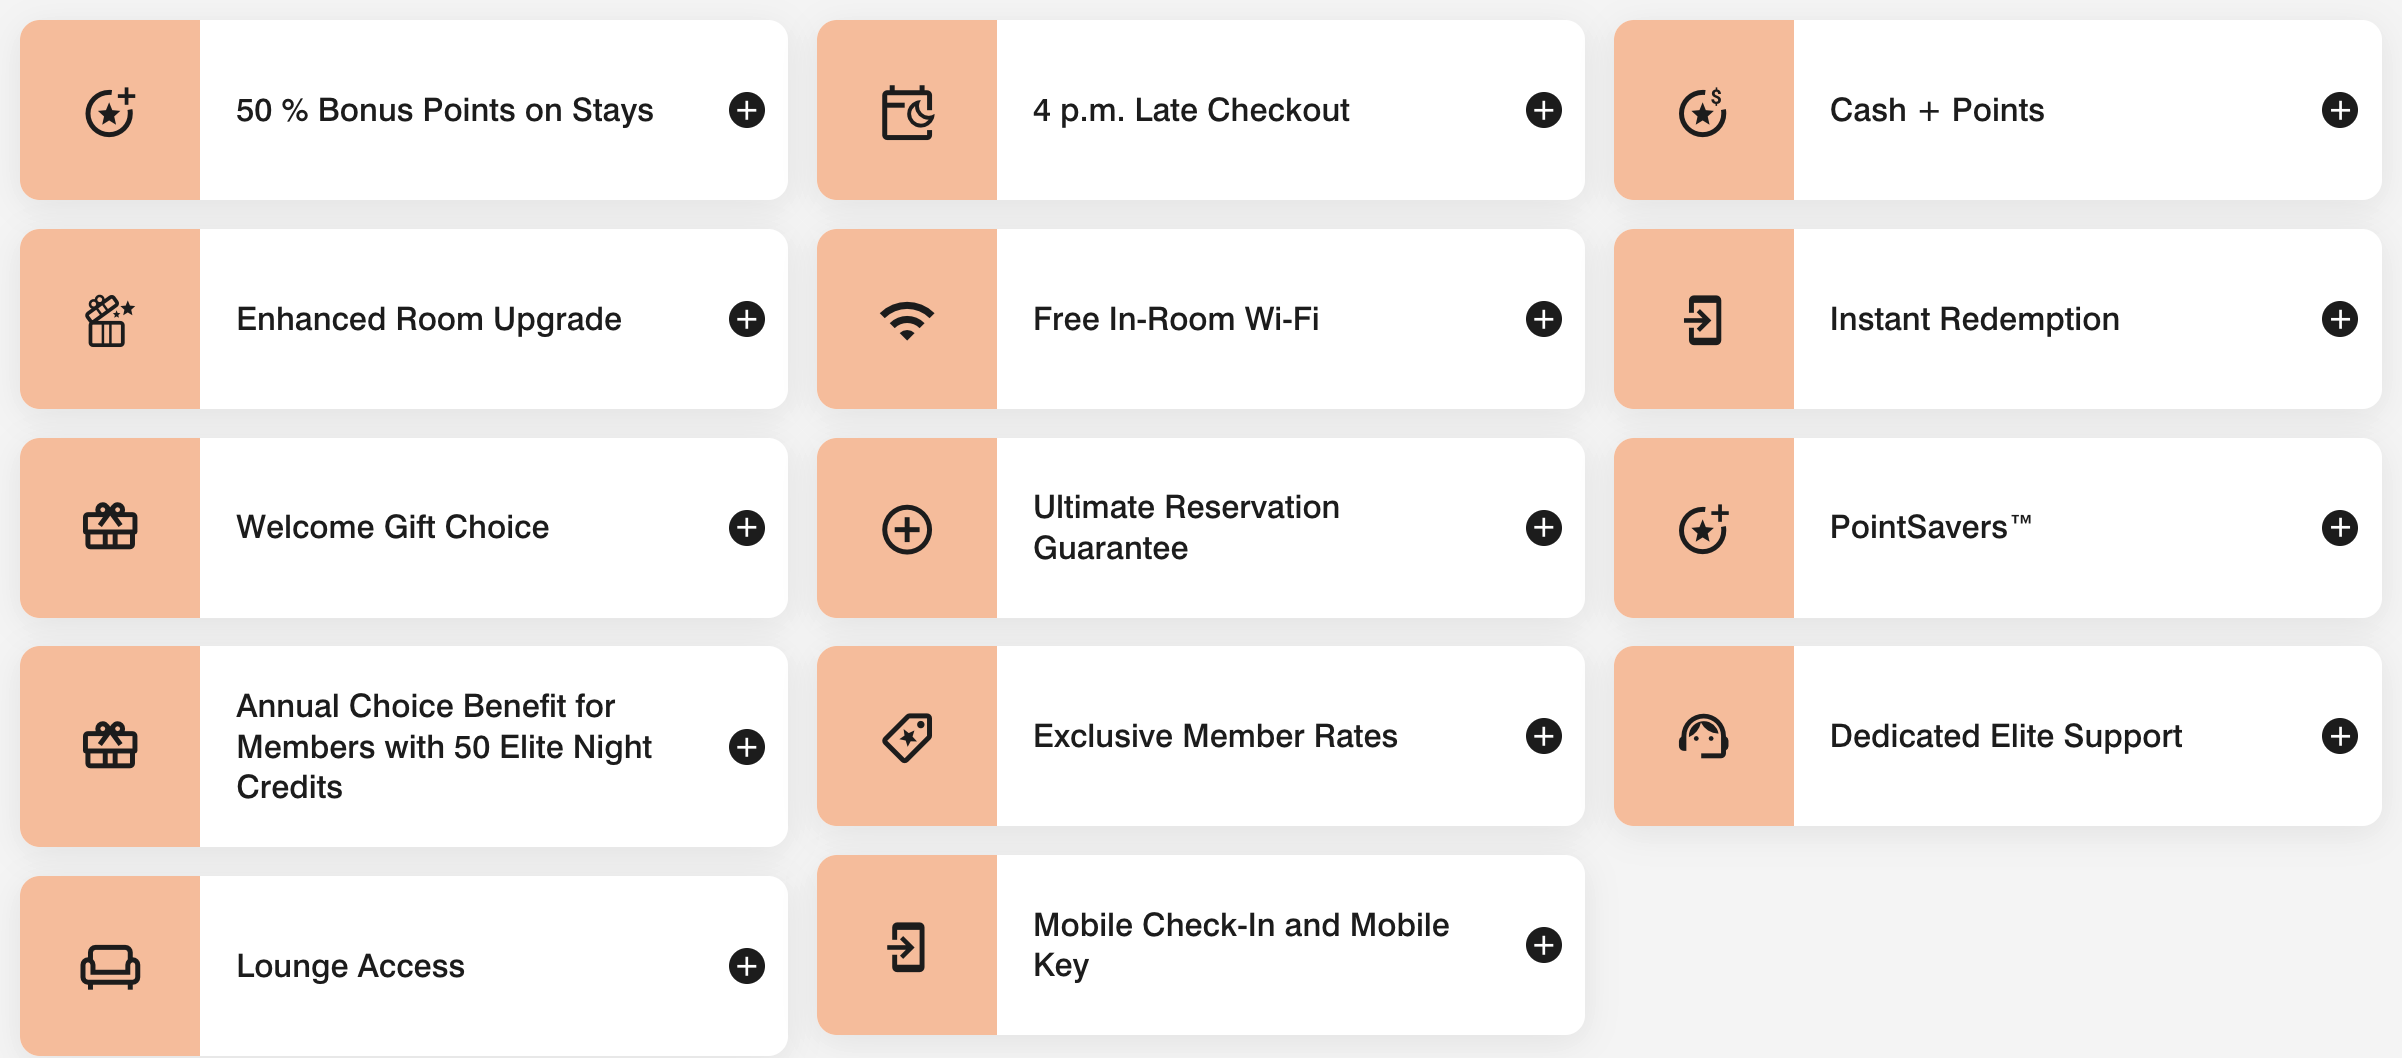Click the Exclusive Member Rates tag icon
The height and width of the screenshot is (1058, 2402).
907,737
